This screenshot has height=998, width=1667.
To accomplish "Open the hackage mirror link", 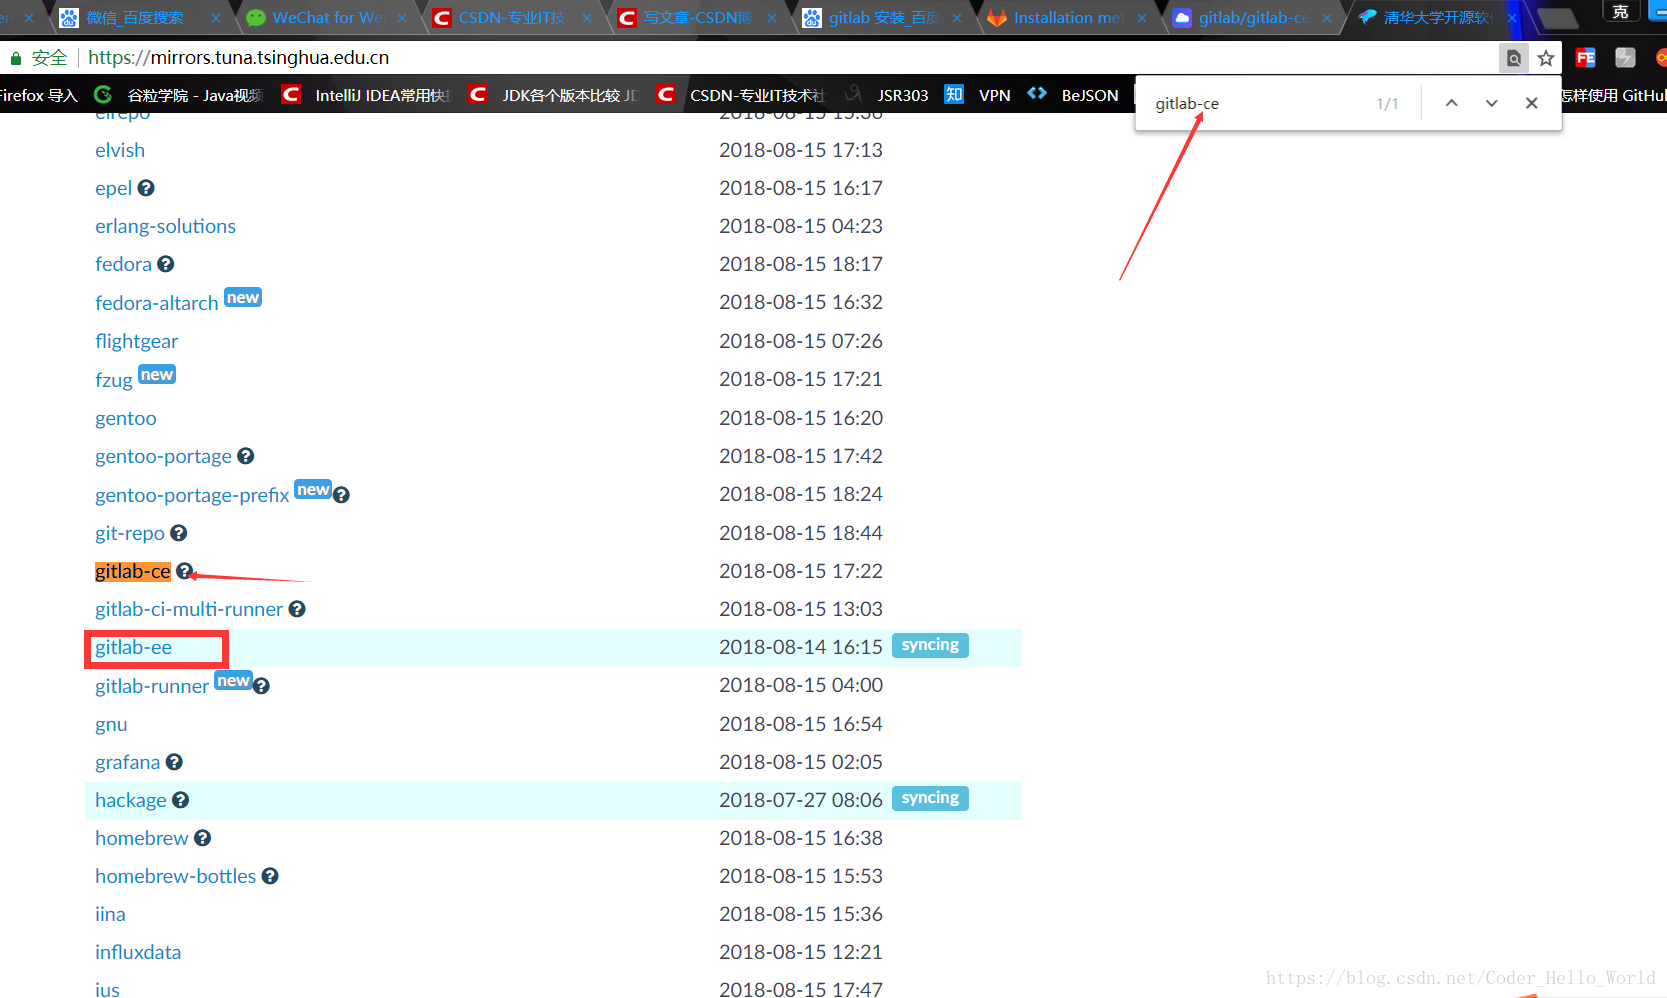I will [130, 800].
